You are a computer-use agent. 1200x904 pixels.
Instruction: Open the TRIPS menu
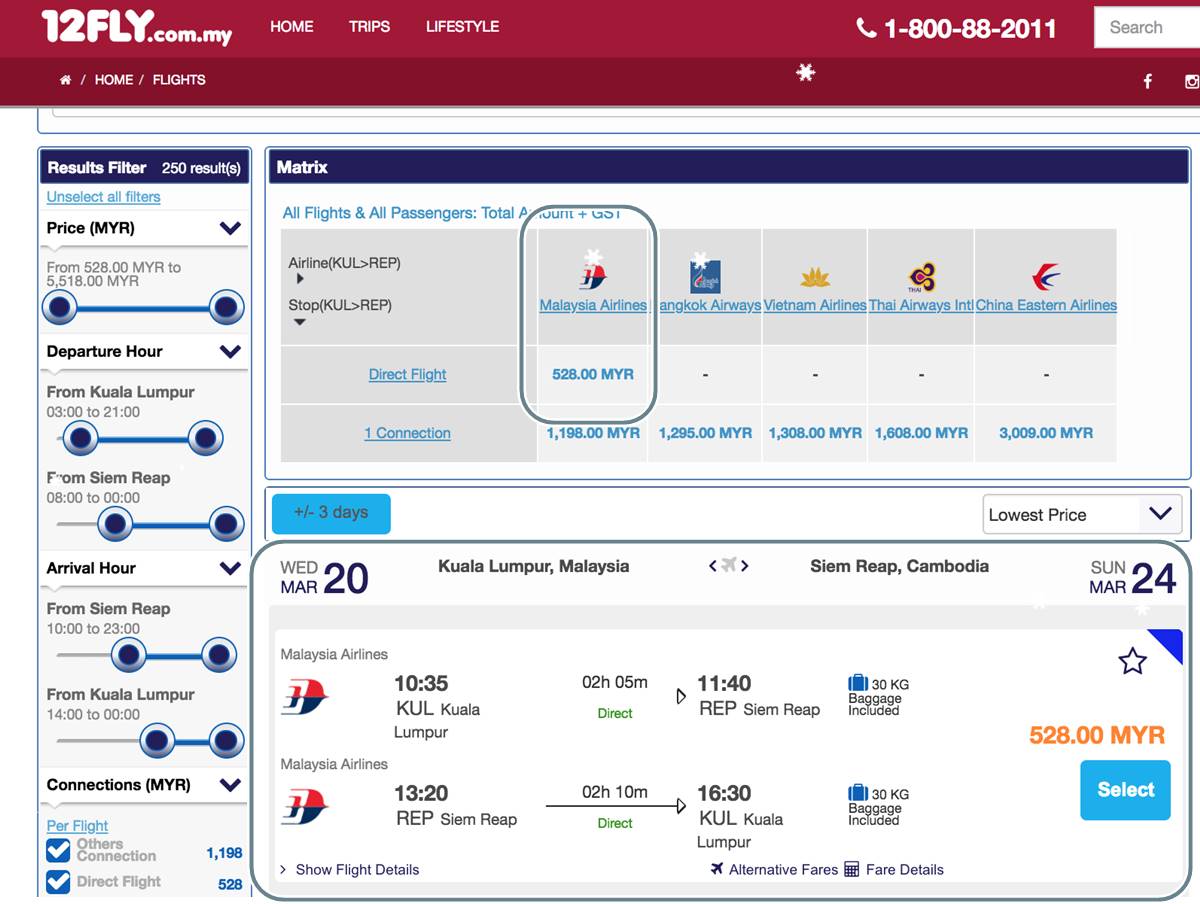click(369, 27)
